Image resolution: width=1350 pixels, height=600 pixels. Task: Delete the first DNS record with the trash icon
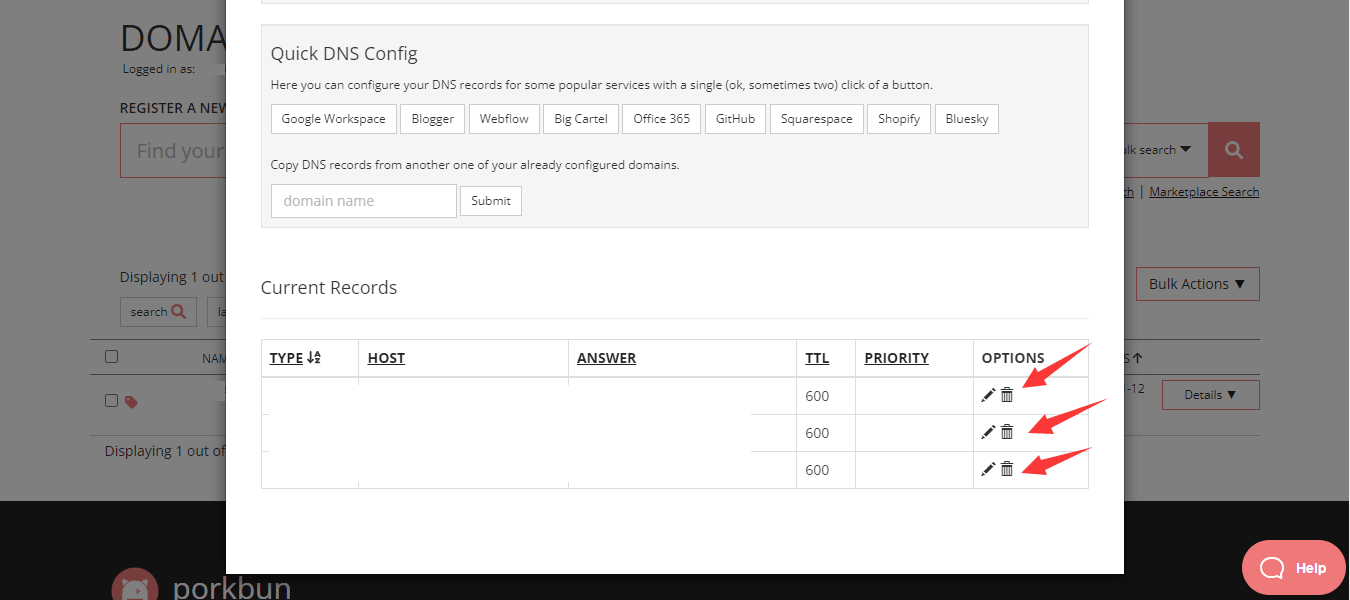[1007, 396]
